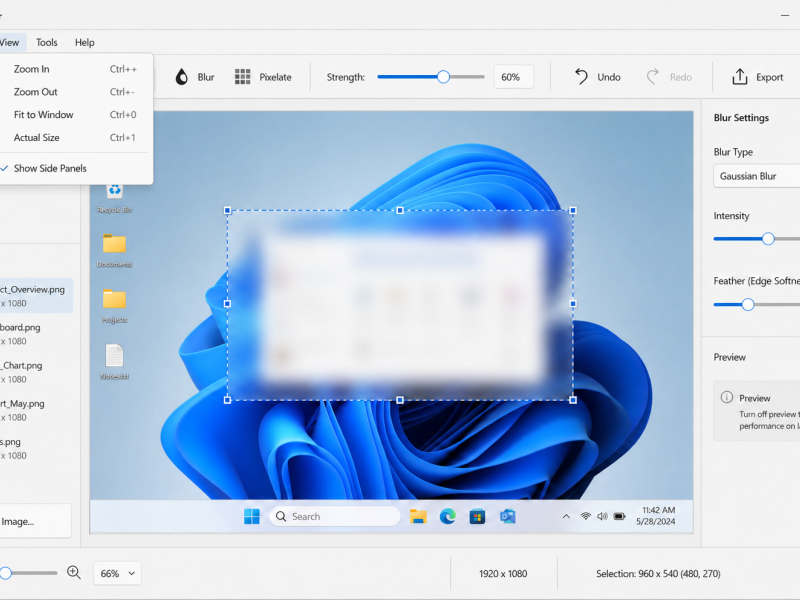Click the Undo button label

tap(609, 77)
